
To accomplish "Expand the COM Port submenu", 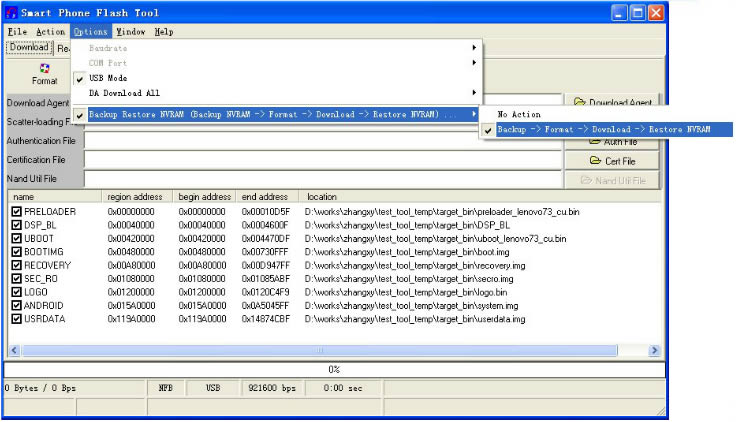I will (x=108, y=63).
